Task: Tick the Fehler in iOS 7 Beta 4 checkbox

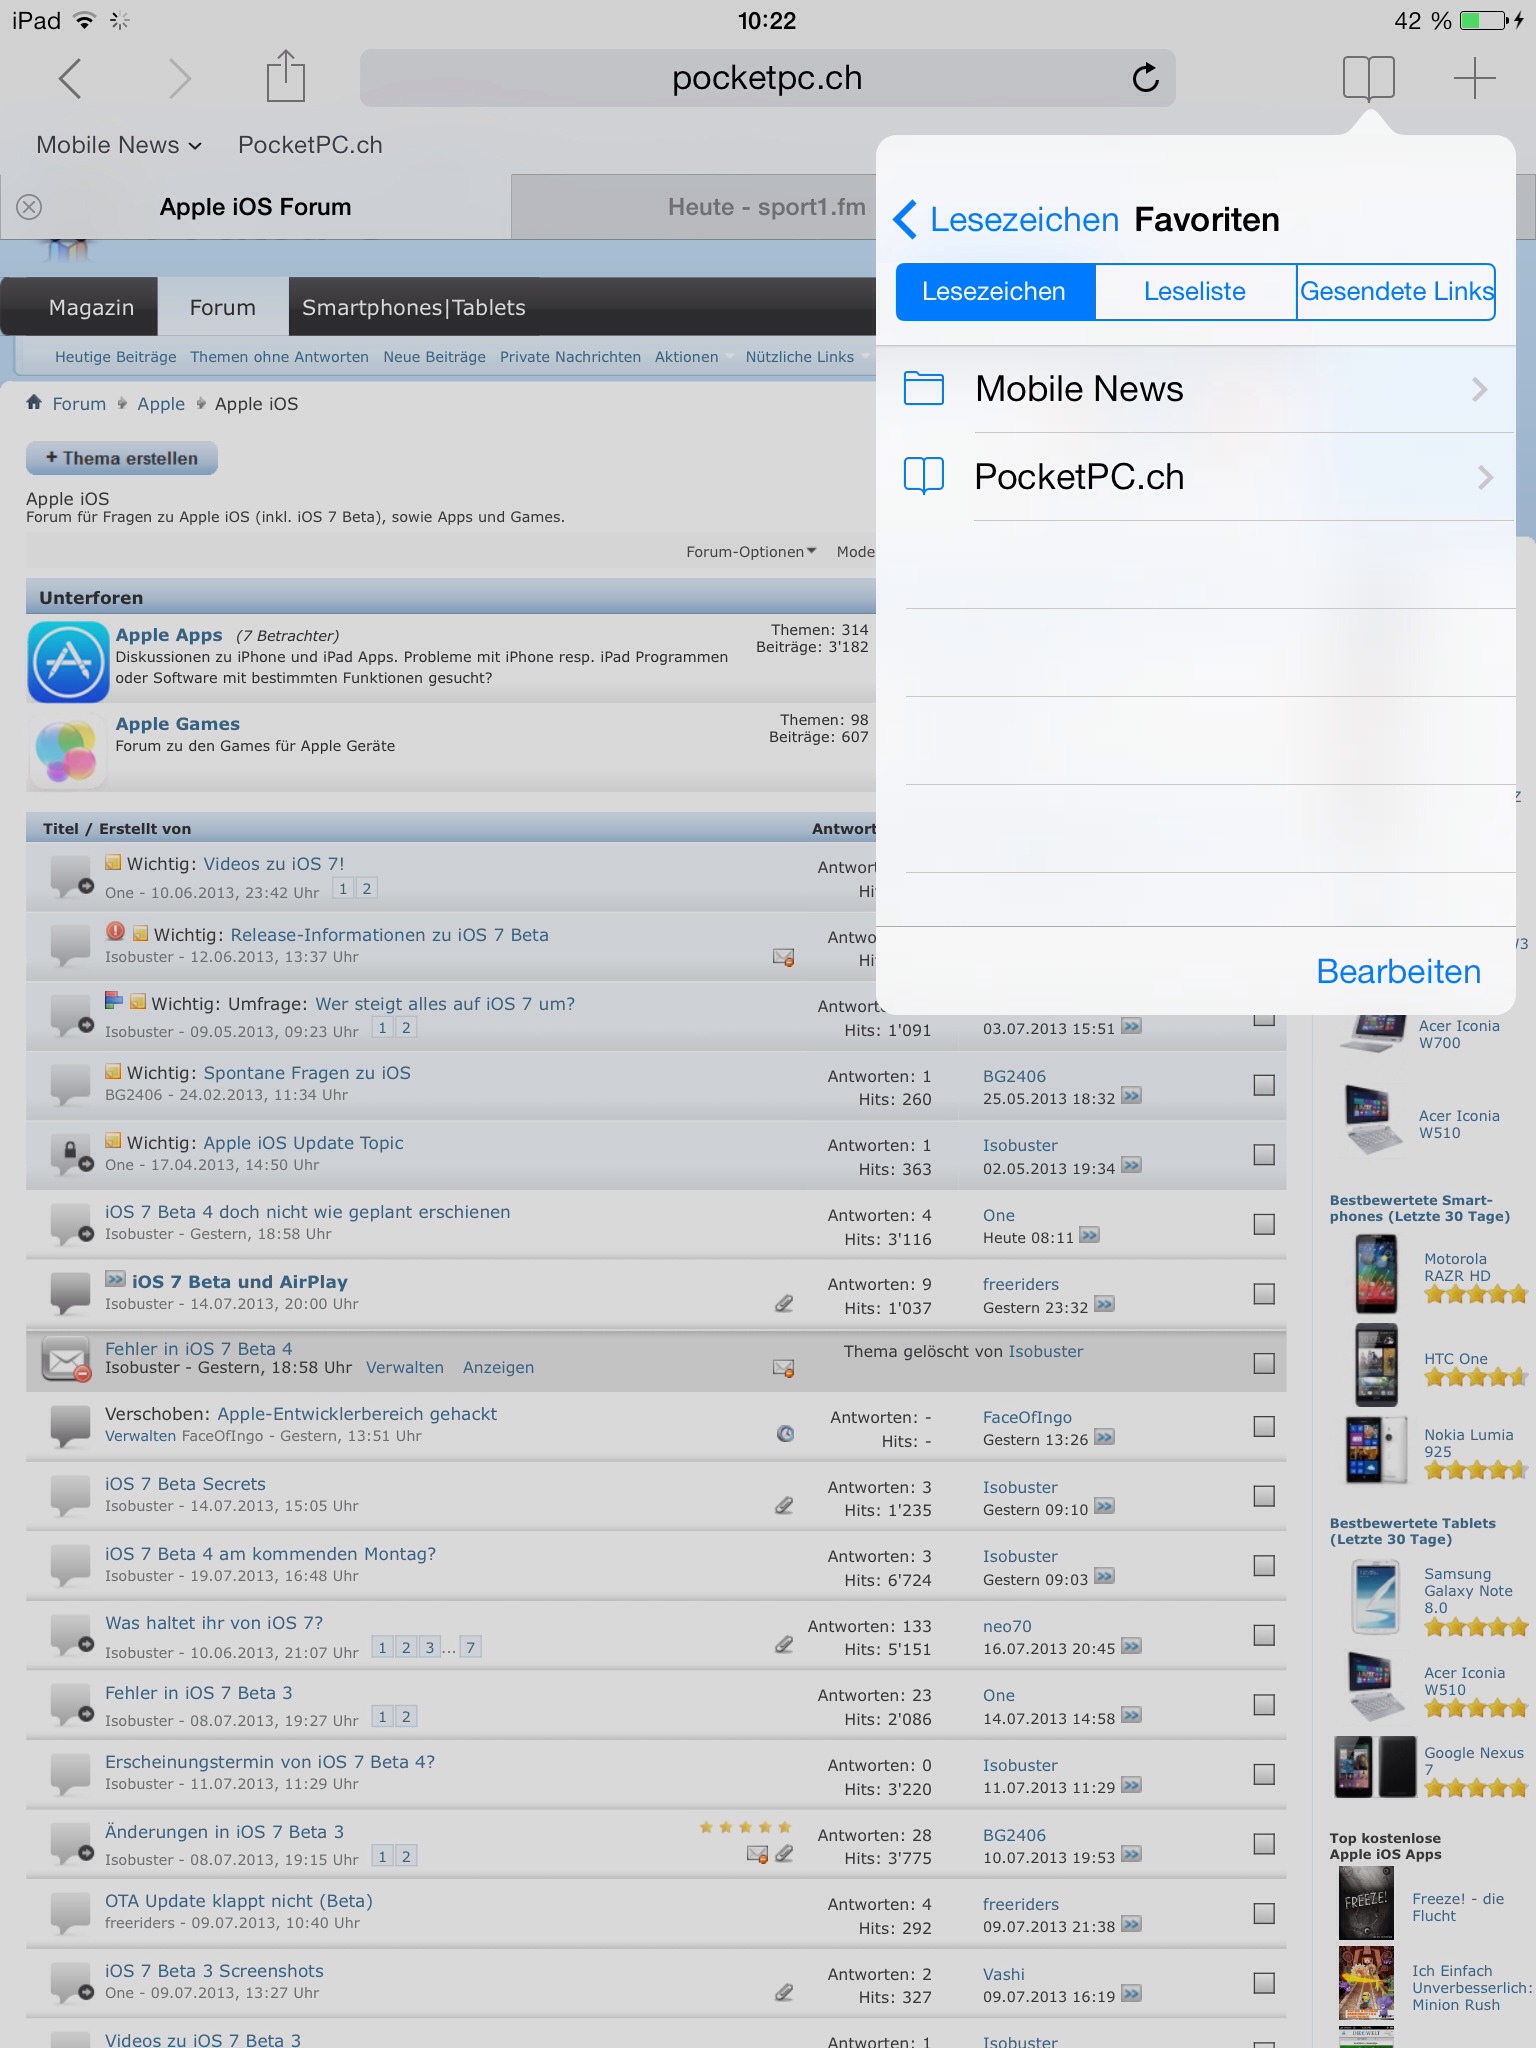Action: point(1264,1363)
